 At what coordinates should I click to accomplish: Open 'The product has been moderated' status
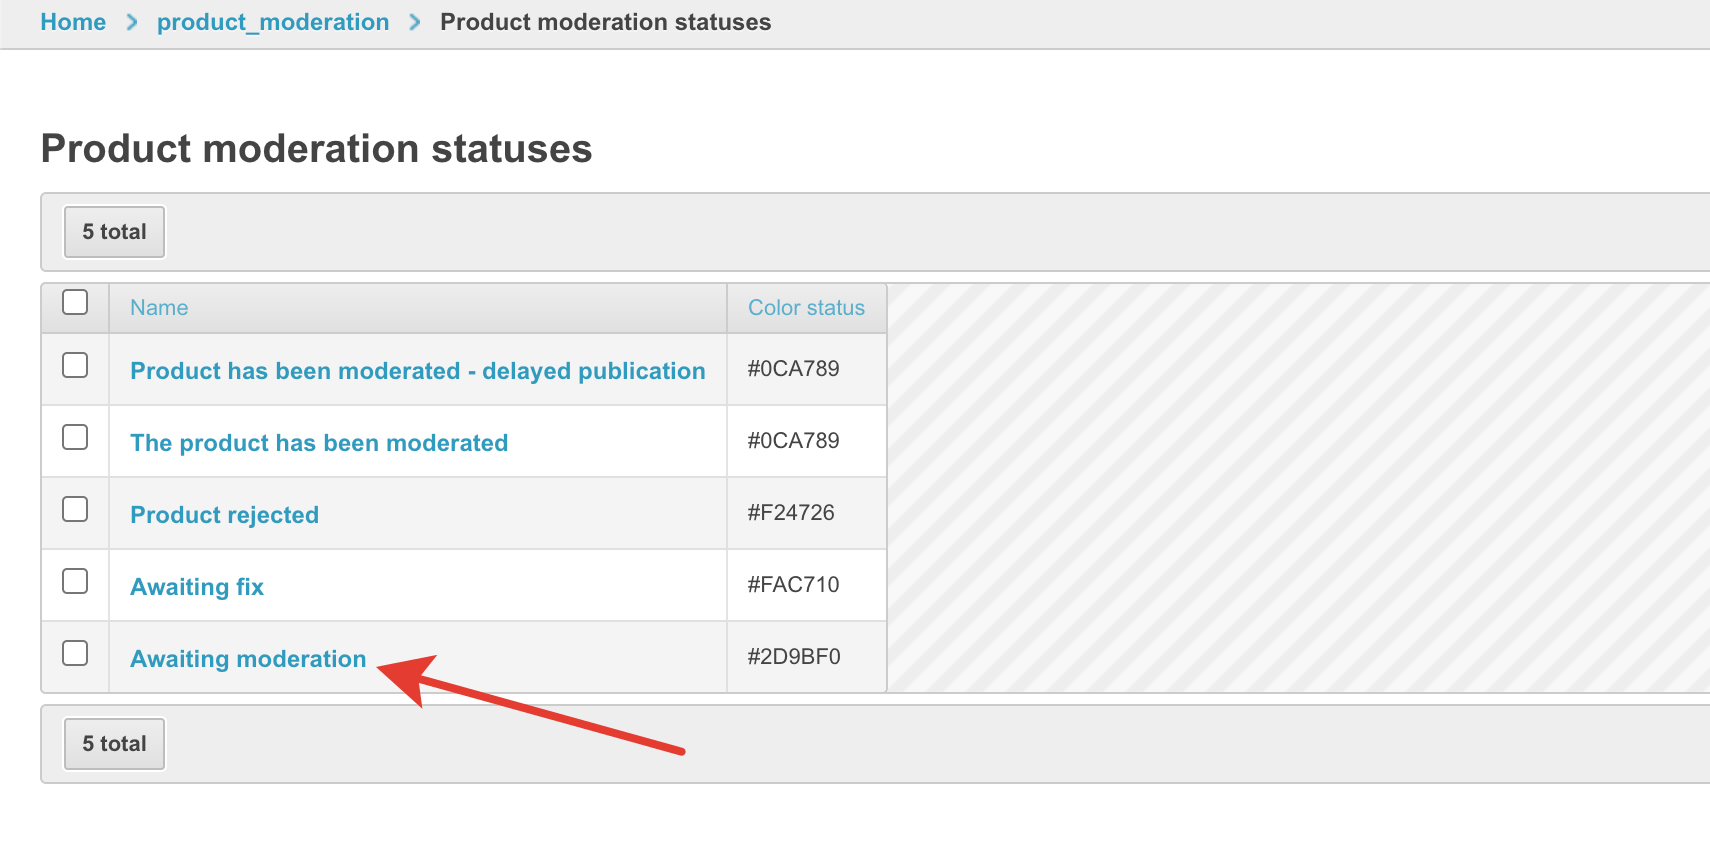point(319,443)
